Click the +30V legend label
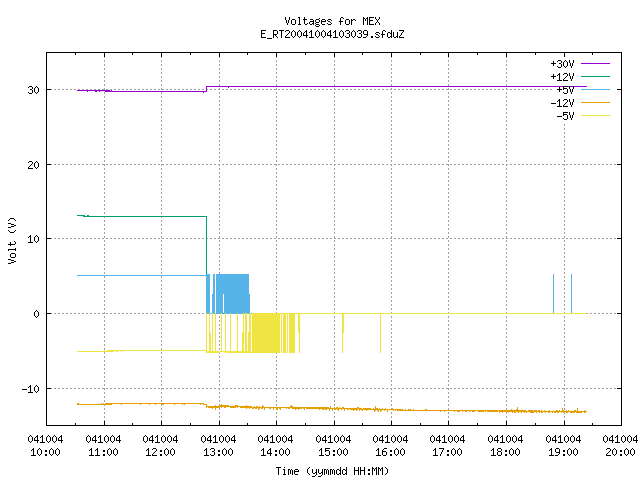This screenshot has height=480, width=640. [562, 64]
